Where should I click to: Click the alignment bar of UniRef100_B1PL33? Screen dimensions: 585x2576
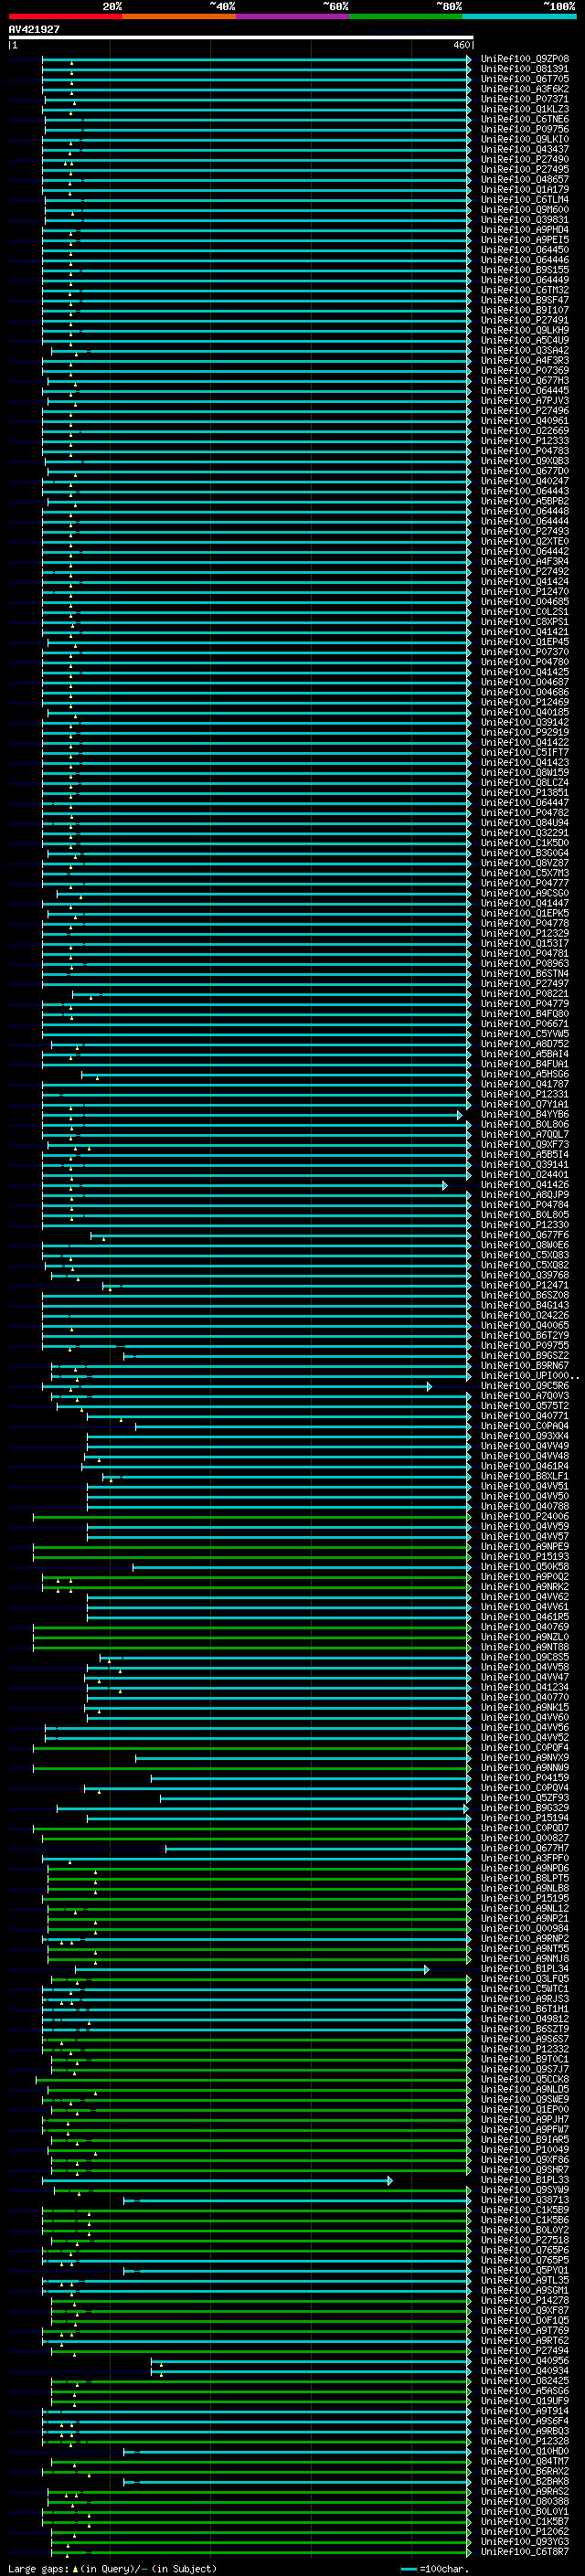click(217, 2180)
